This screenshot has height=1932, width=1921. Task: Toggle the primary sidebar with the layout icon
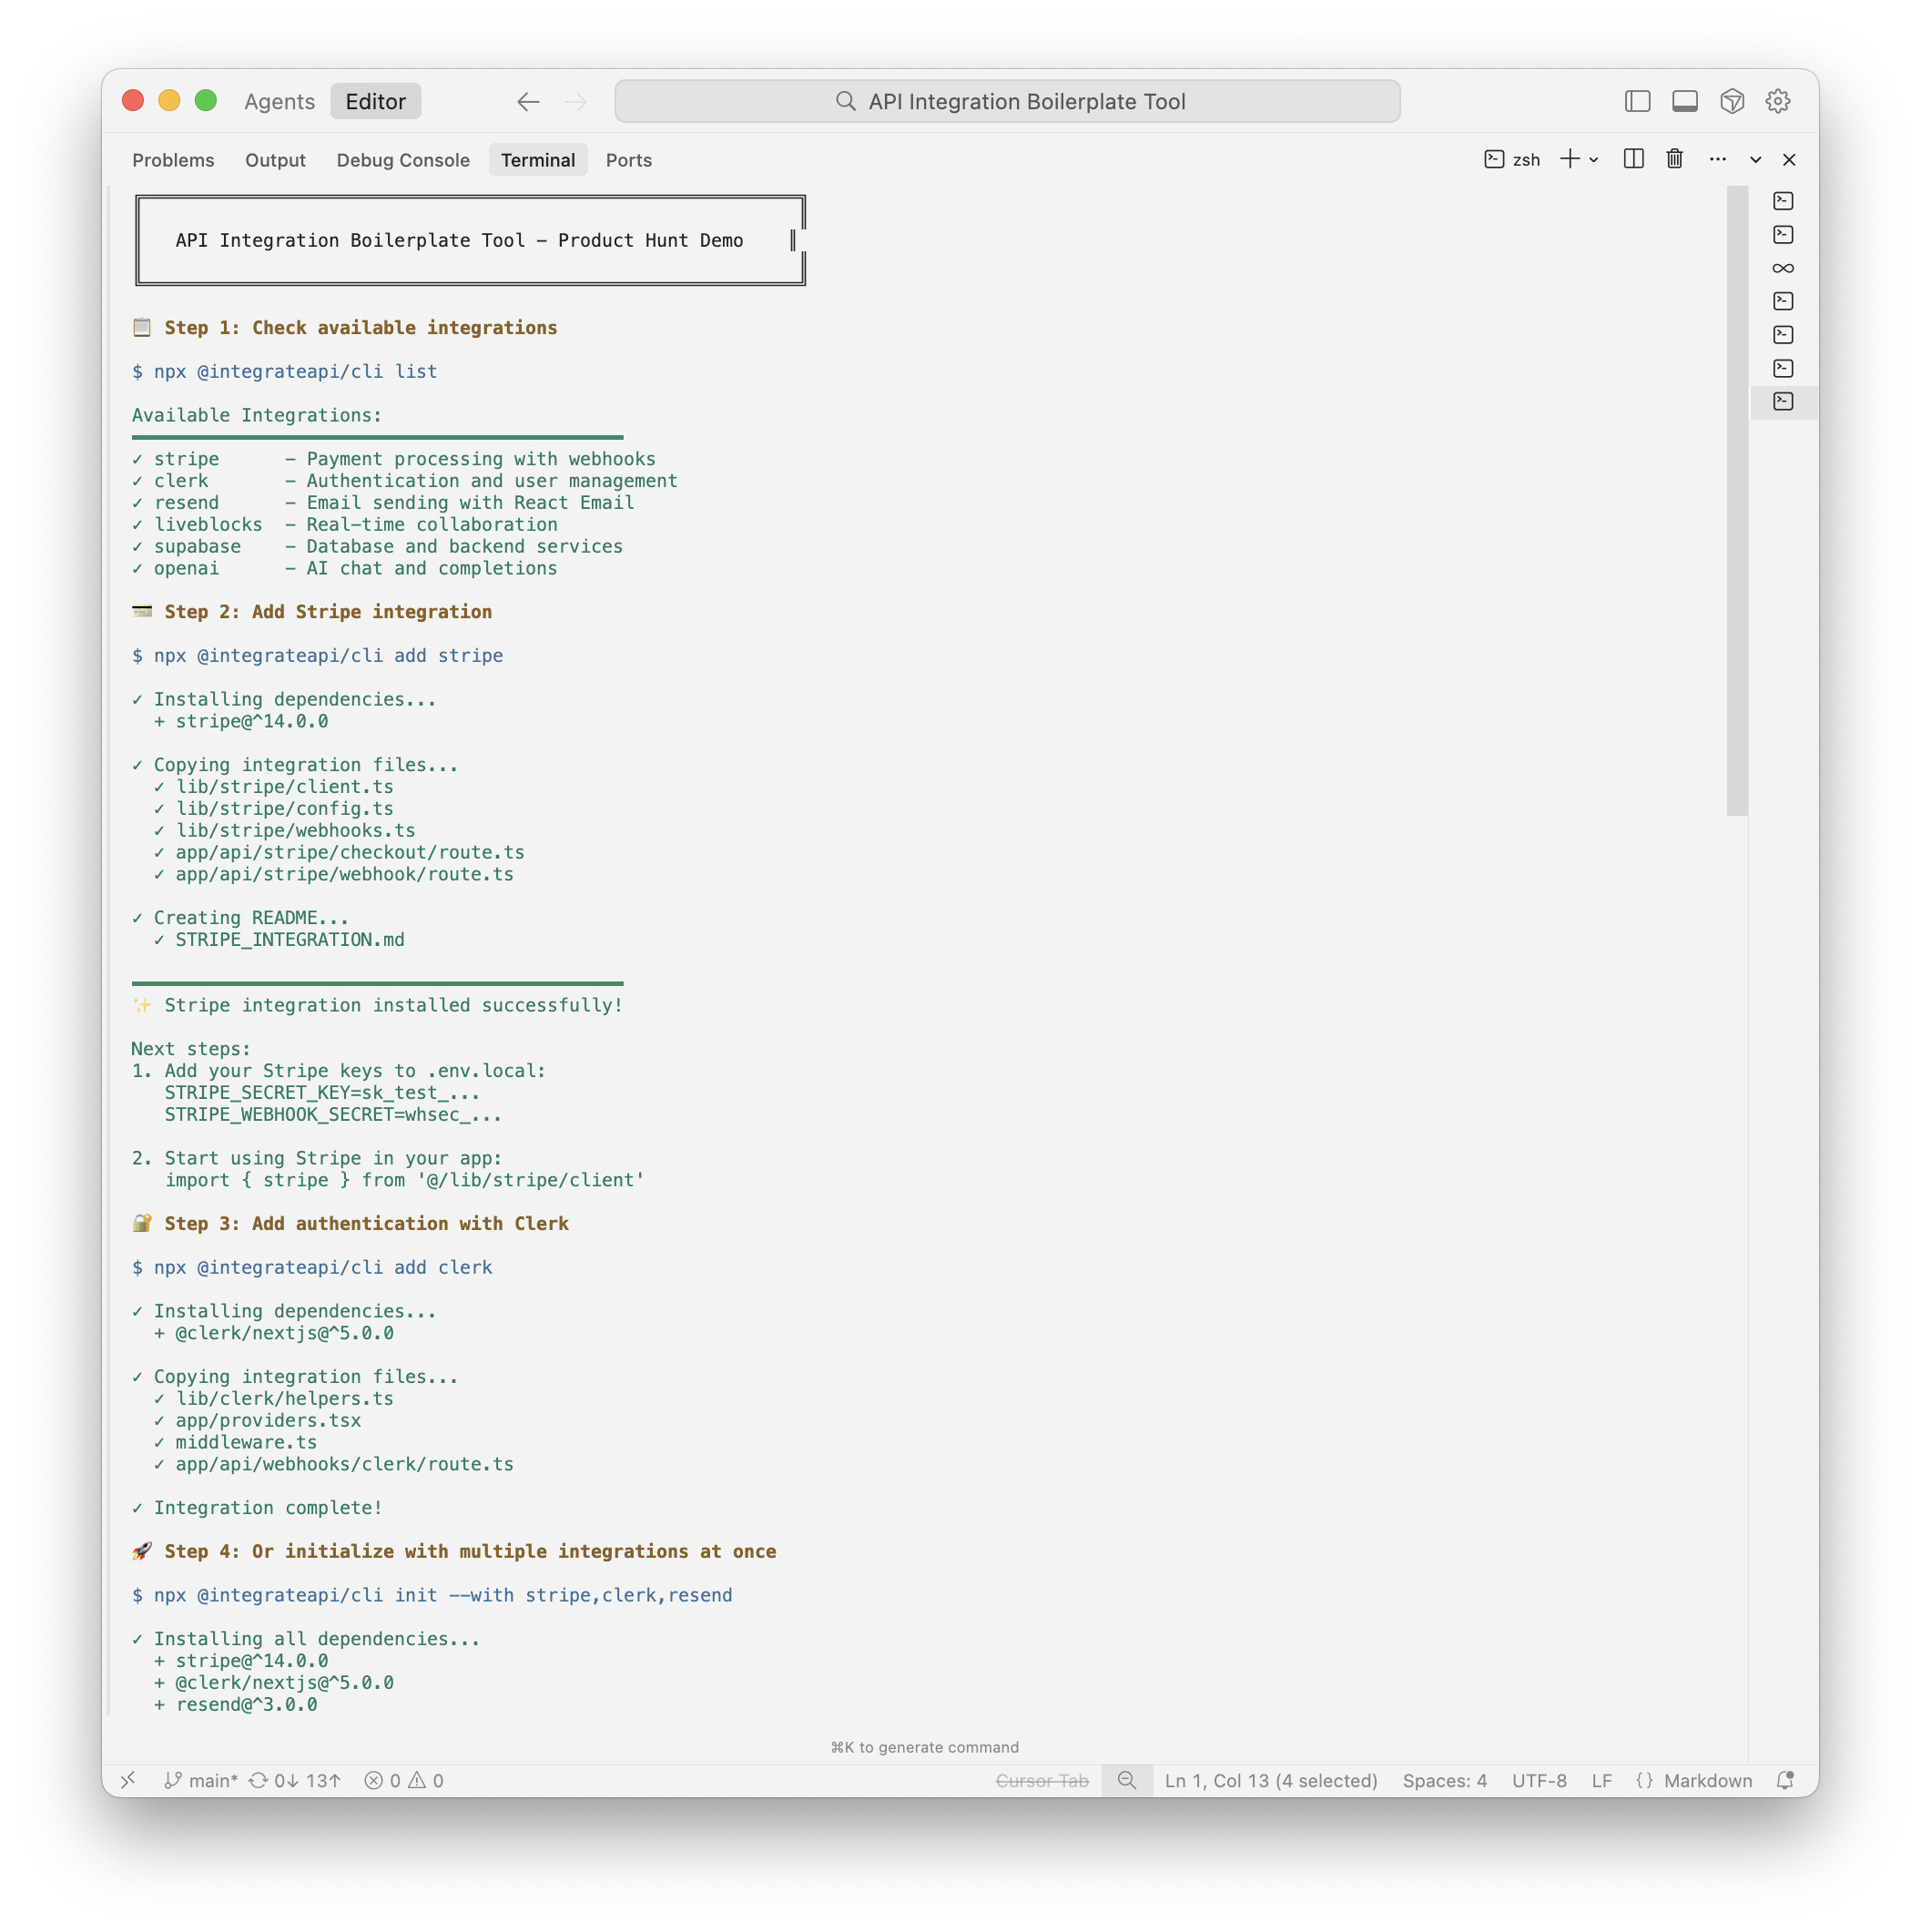(x=1636, y=100)
